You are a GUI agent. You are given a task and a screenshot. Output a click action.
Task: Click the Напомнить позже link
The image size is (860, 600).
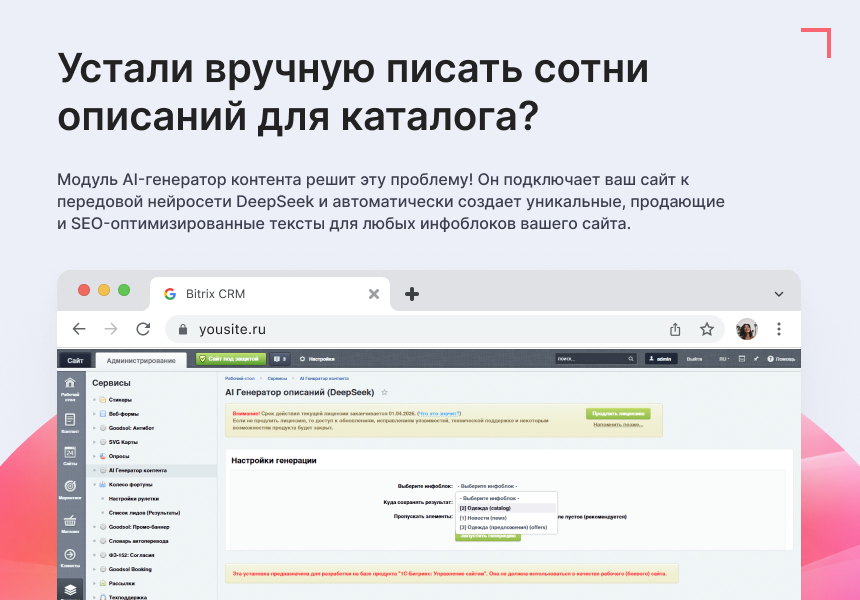[618, 424]
